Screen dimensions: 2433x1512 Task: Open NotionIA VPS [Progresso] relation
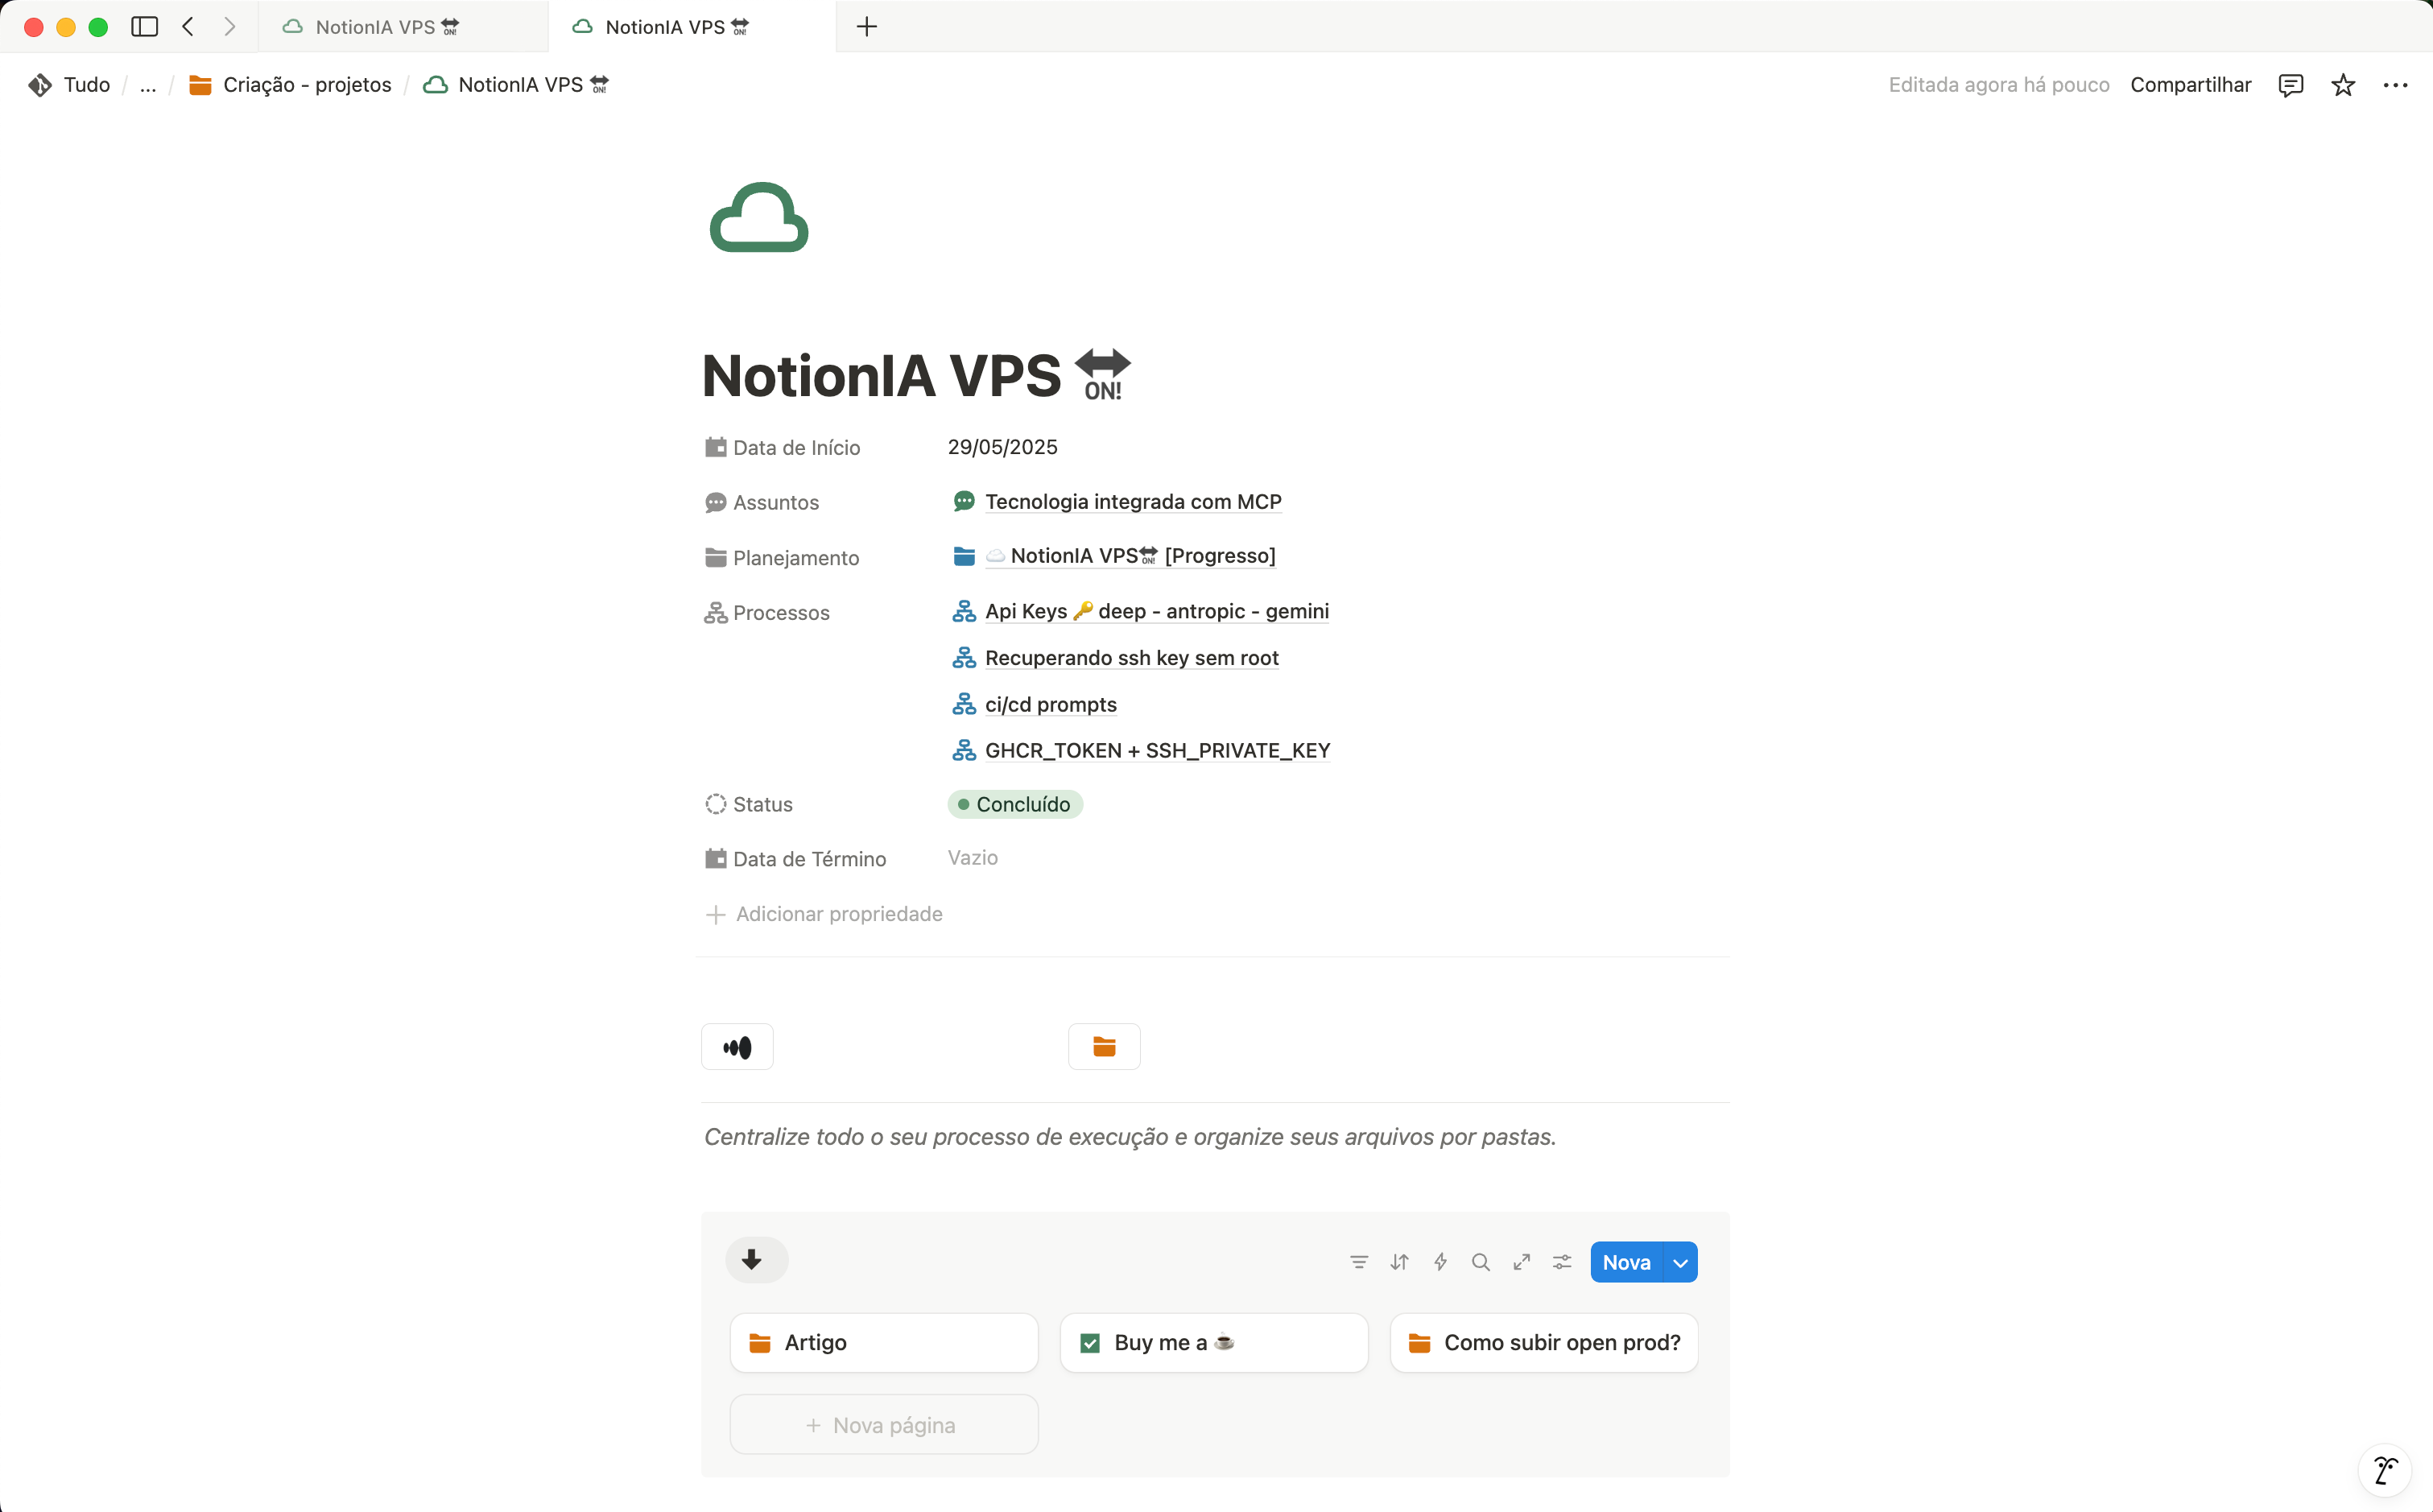pos(1131,556)
